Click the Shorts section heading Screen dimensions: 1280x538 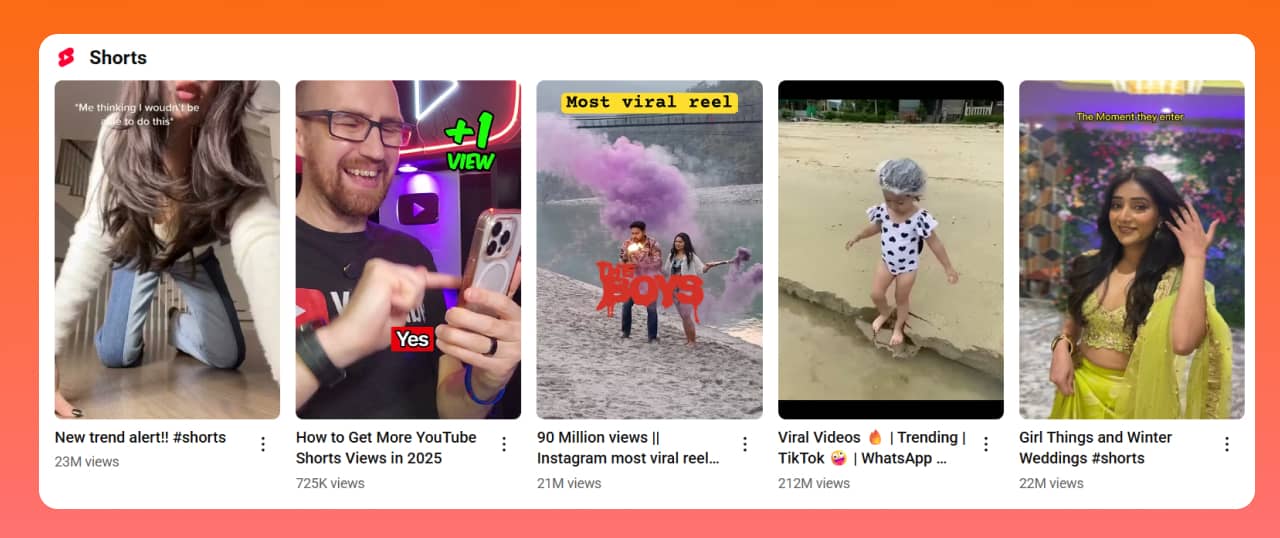[118, 57]
